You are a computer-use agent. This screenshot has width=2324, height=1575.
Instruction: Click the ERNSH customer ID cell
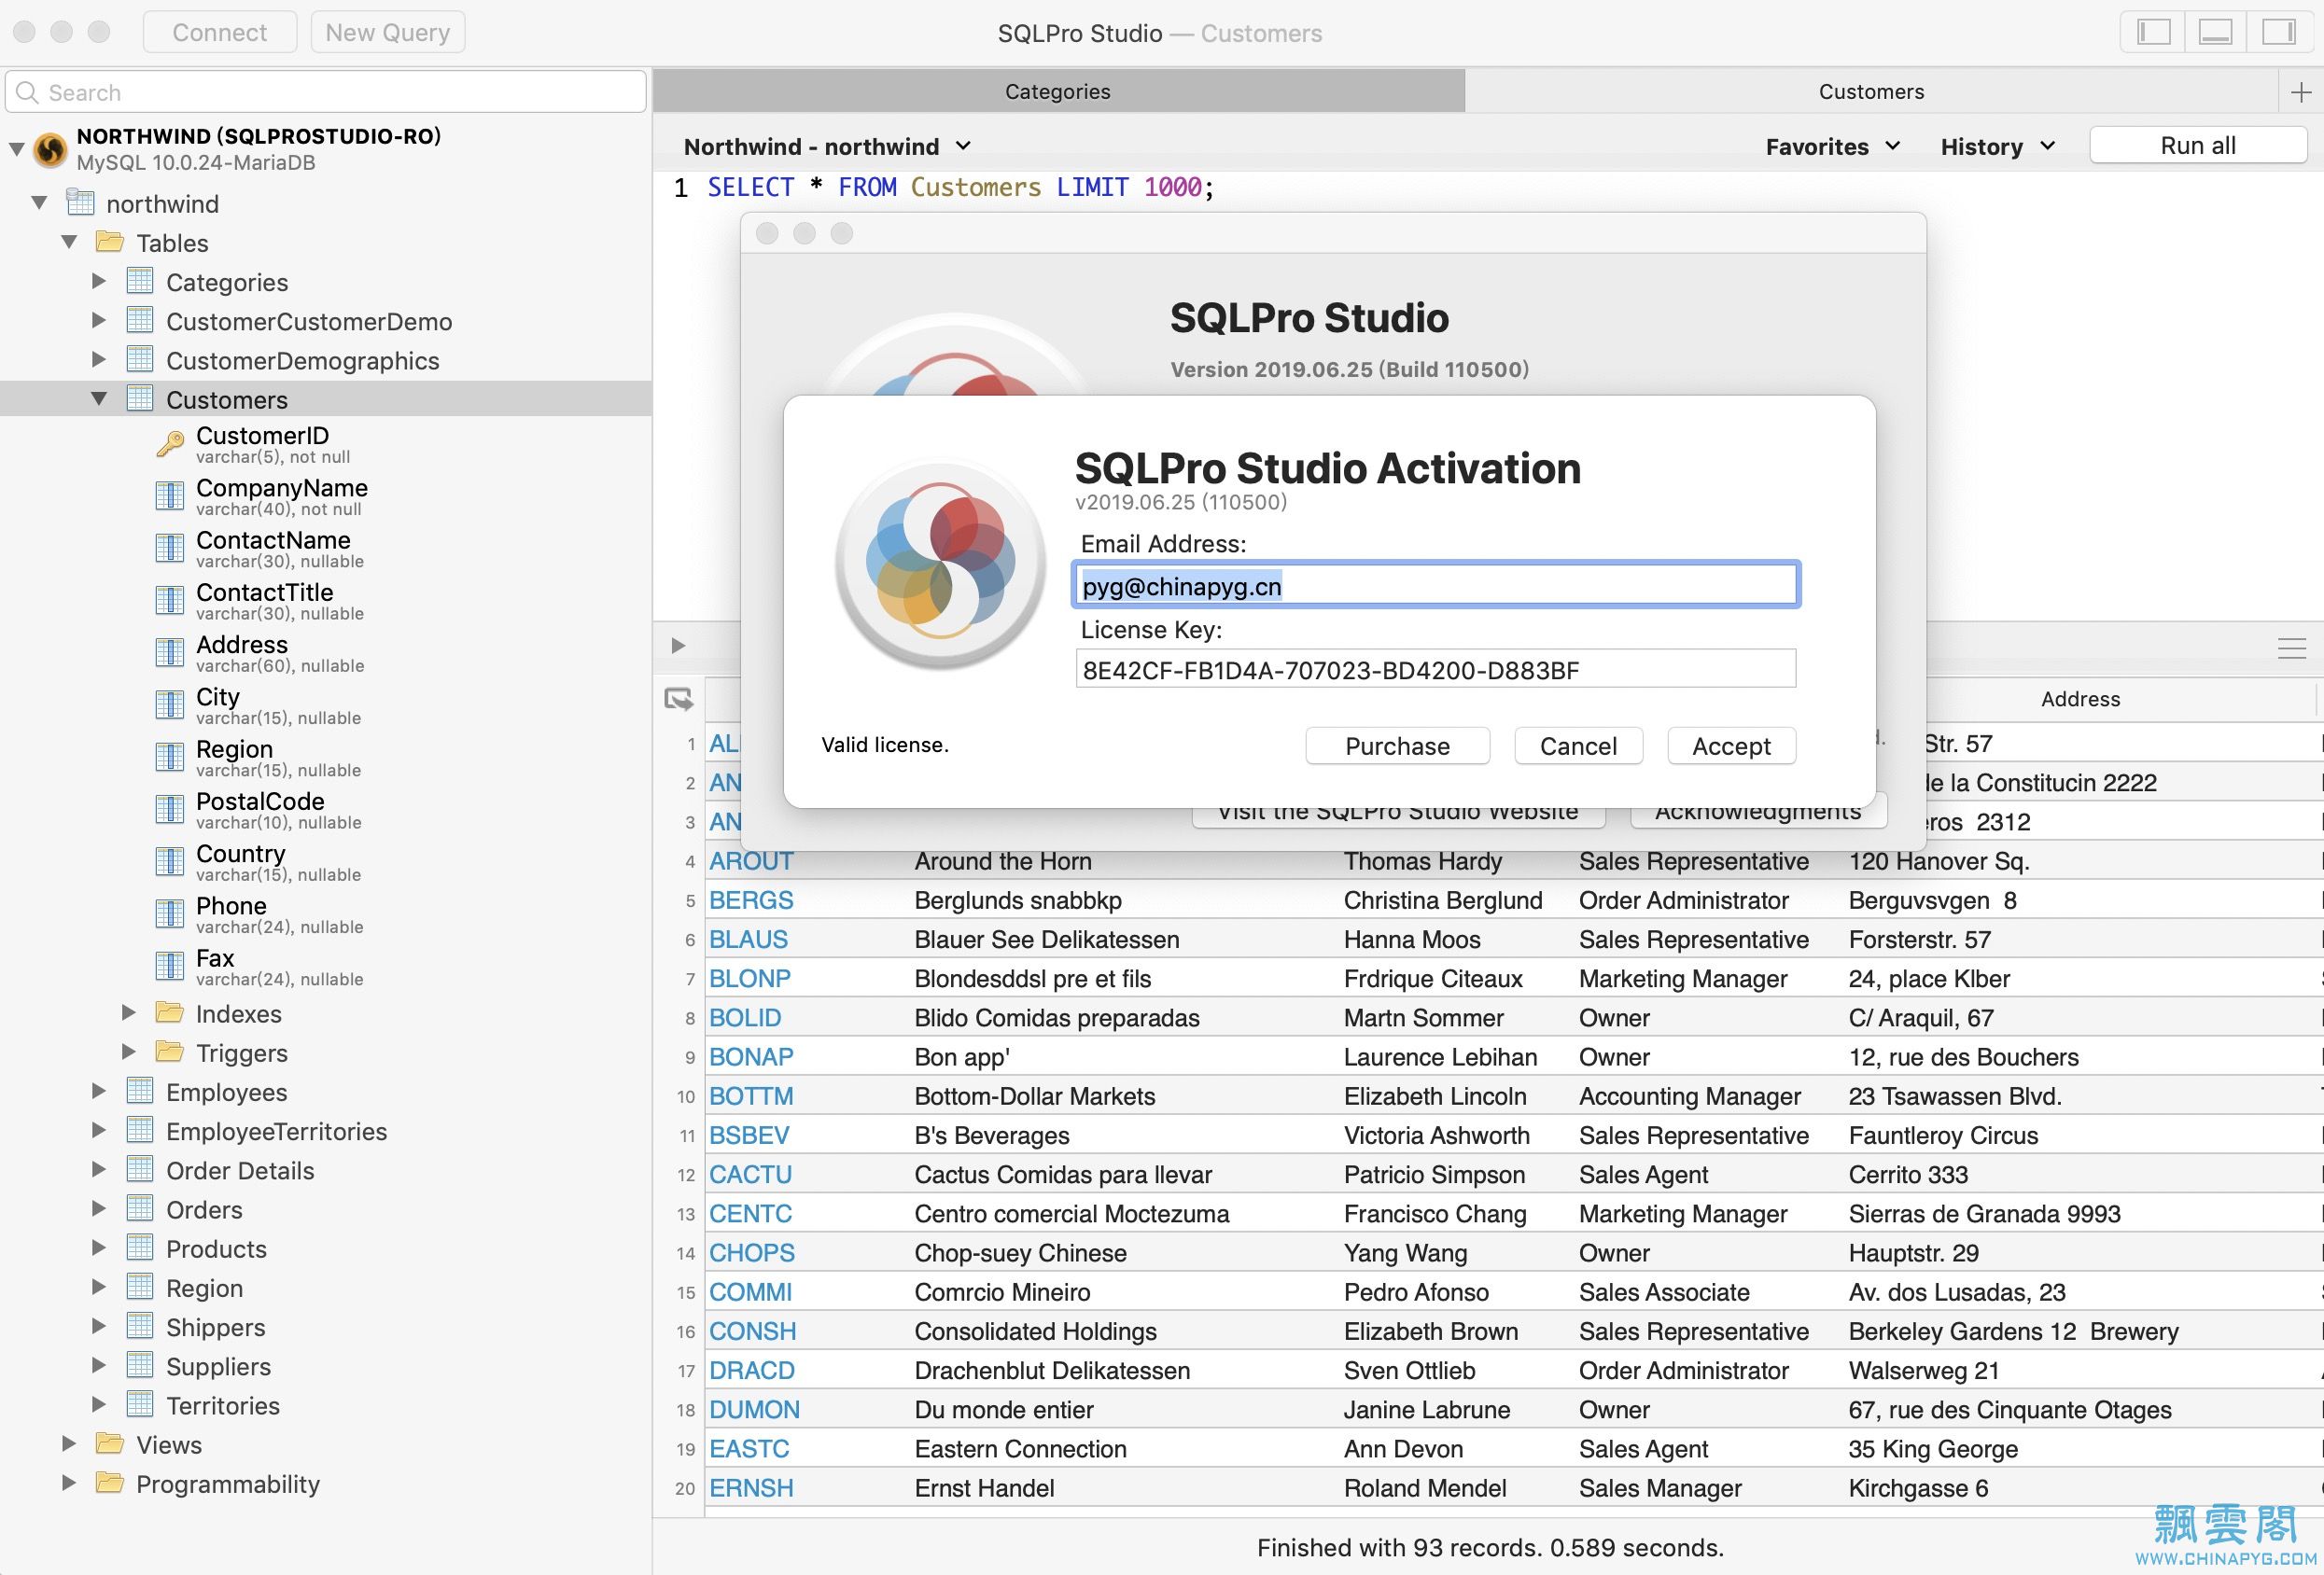751,1488
